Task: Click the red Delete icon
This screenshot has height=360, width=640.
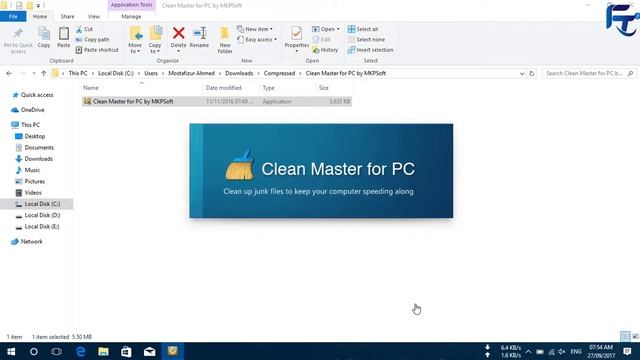Action: tap(178, 33)
